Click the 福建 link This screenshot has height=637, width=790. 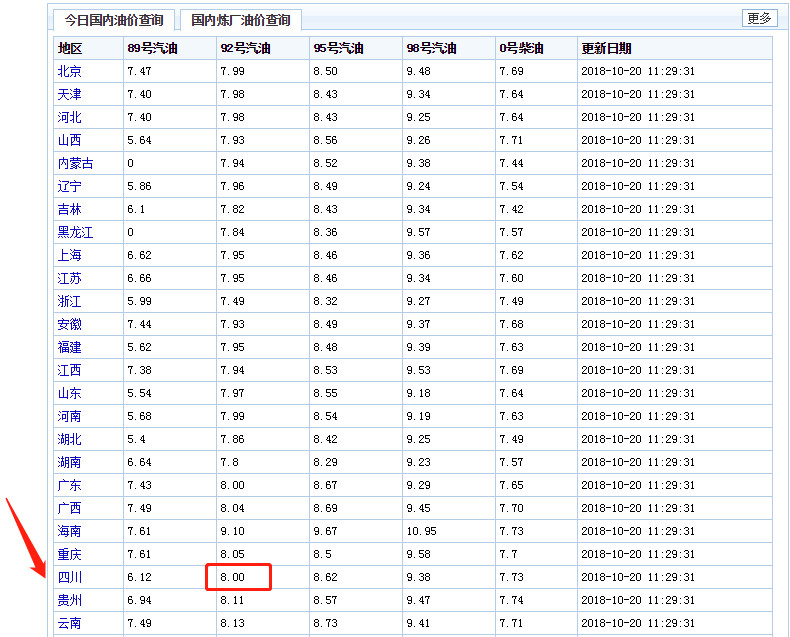click(x=70, y=347)
